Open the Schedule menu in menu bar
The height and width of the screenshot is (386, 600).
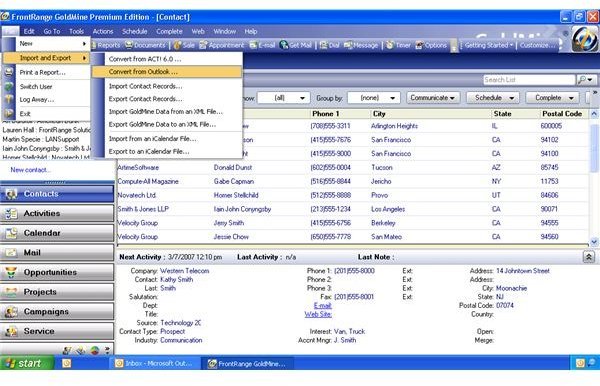point(134,31)
